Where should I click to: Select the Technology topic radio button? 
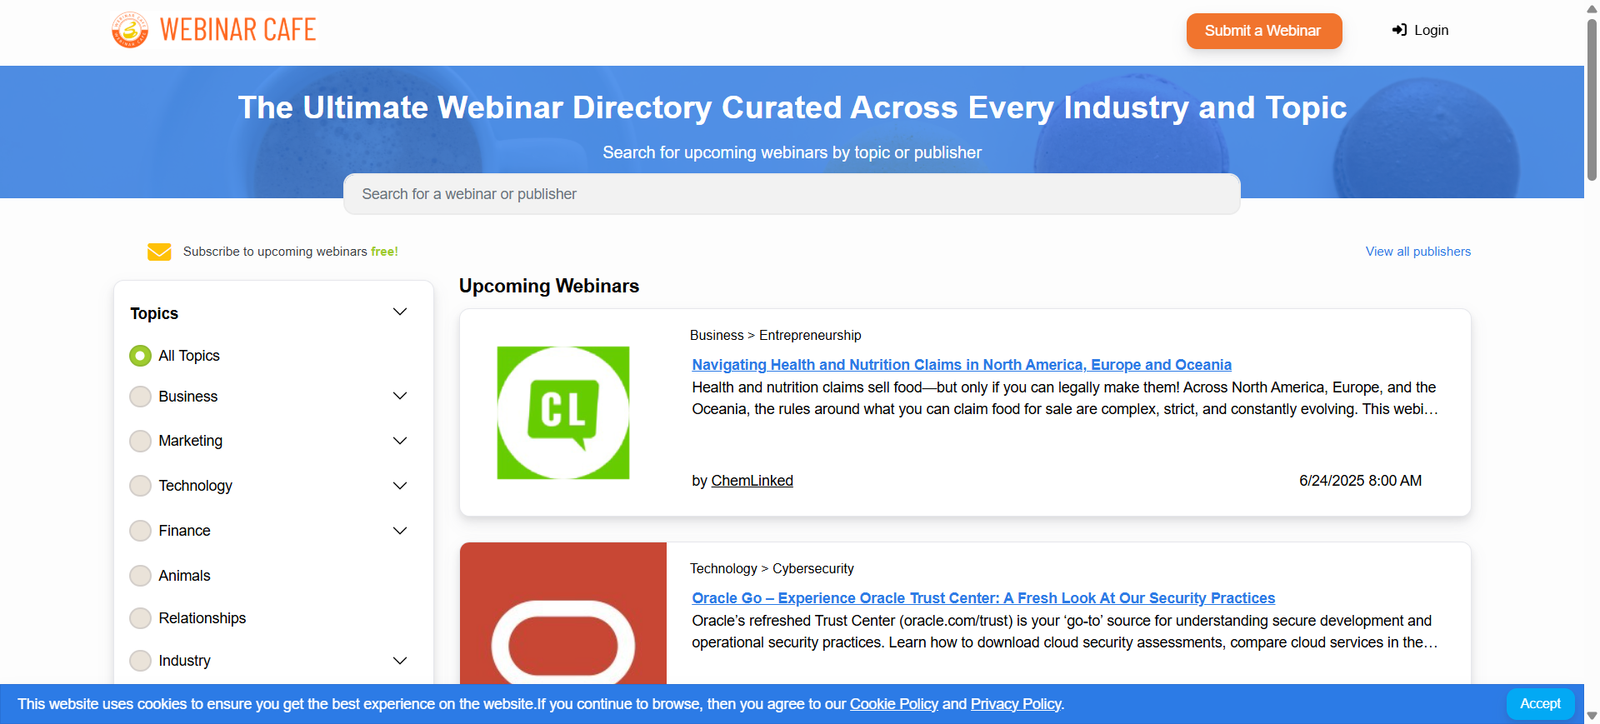pos(140,486)
